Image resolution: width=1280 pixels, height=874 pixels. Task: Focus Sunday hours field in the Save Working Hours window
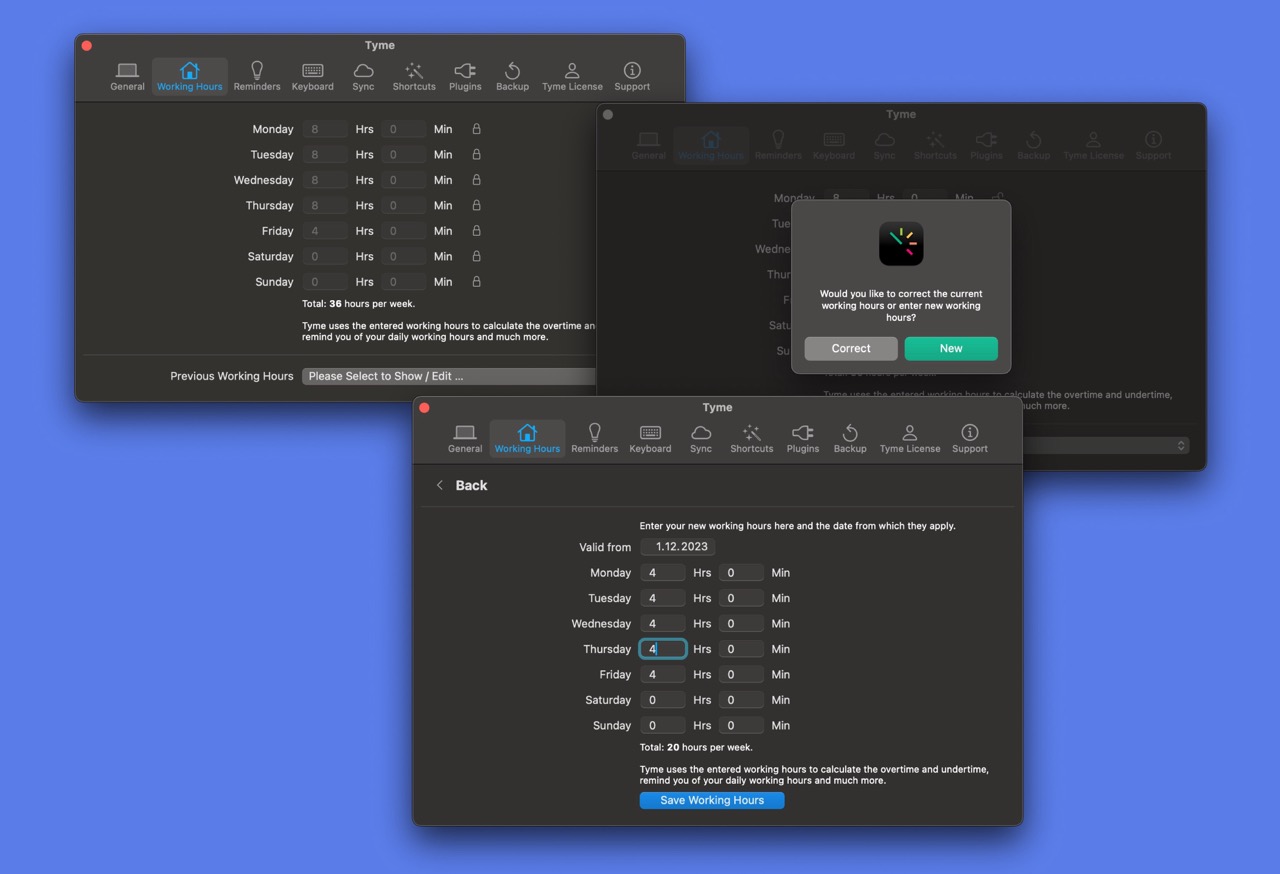[663, 725]
